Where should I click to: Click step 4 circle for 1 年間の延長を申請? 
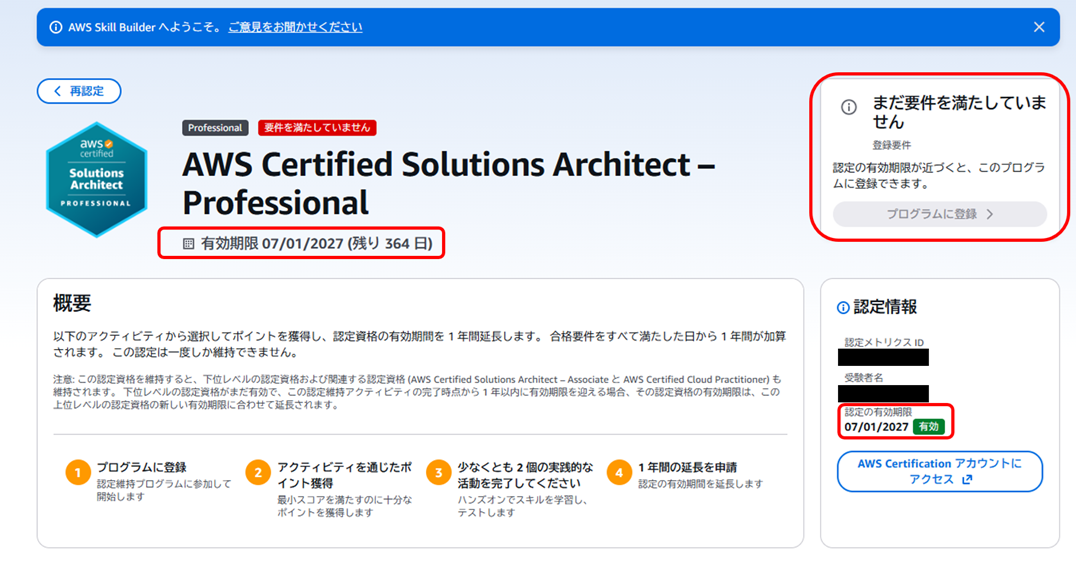(x=619, y=473)
